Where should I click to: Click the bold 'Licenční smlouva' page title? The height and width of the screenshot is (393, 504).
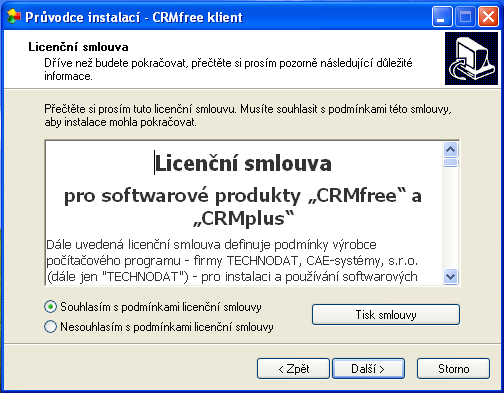point(78,47)
